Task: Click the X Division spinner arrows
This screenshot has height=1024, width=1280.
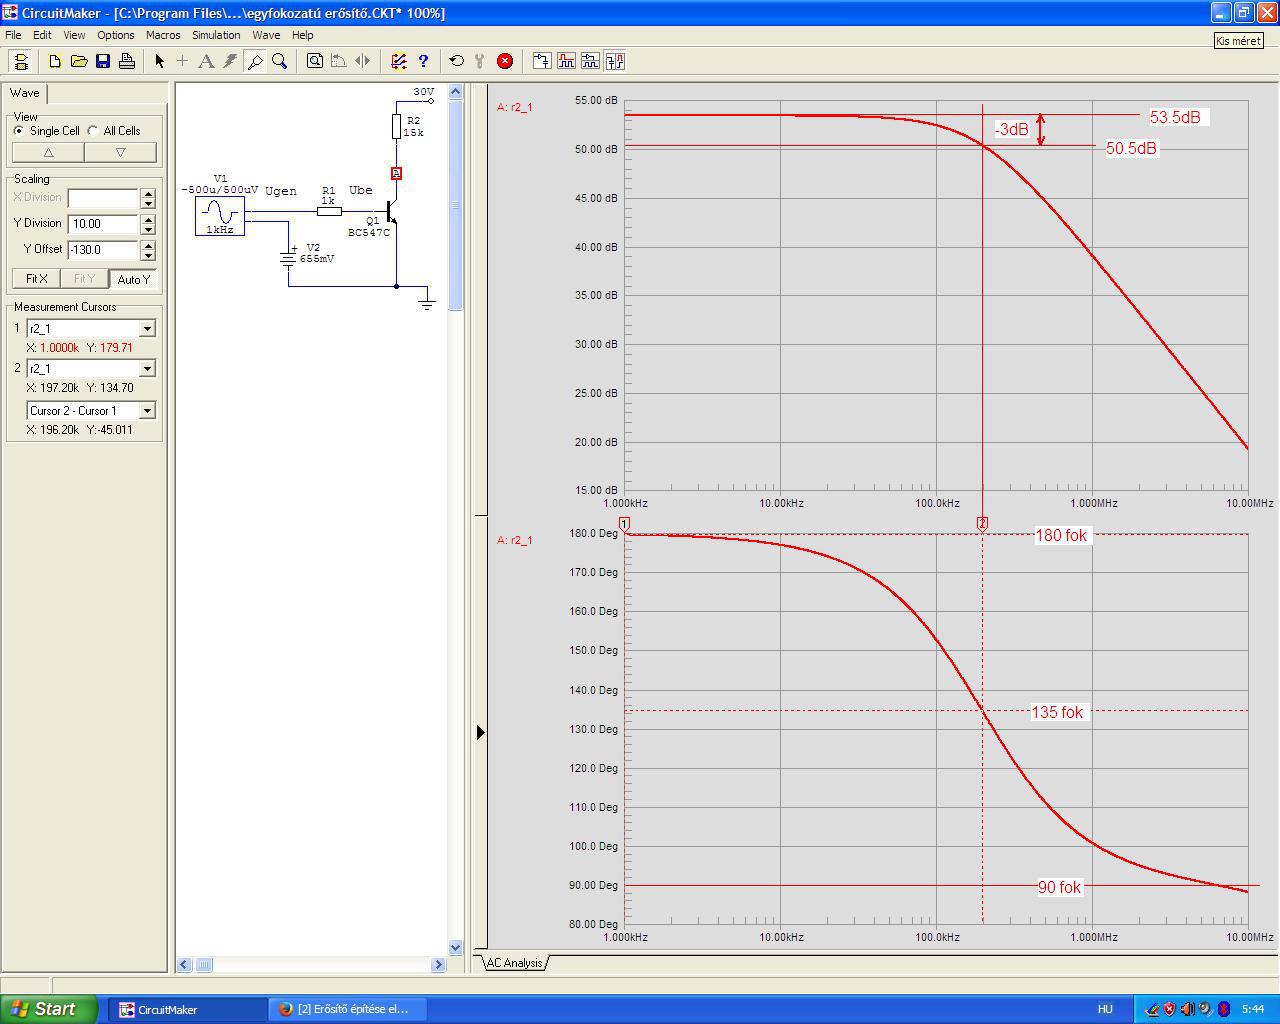Action: pos(148,198)
